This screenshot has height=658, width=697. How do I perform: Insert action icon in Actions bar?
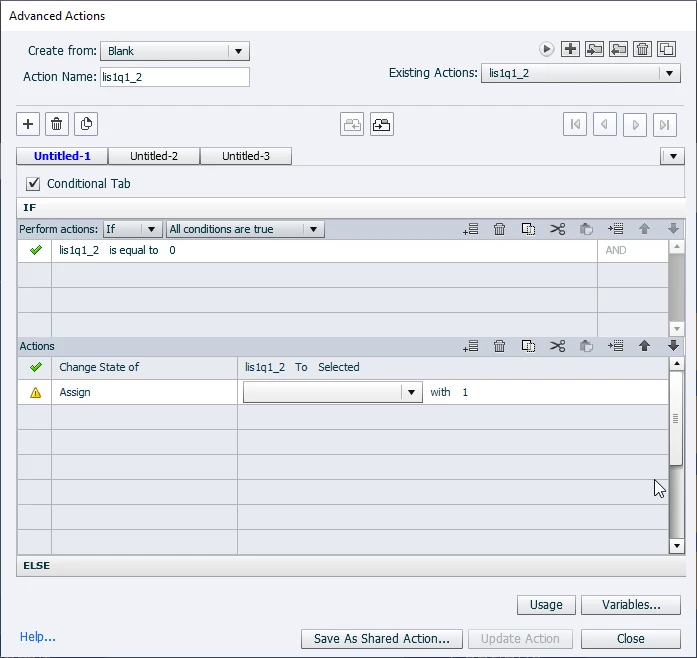point(616,346)
